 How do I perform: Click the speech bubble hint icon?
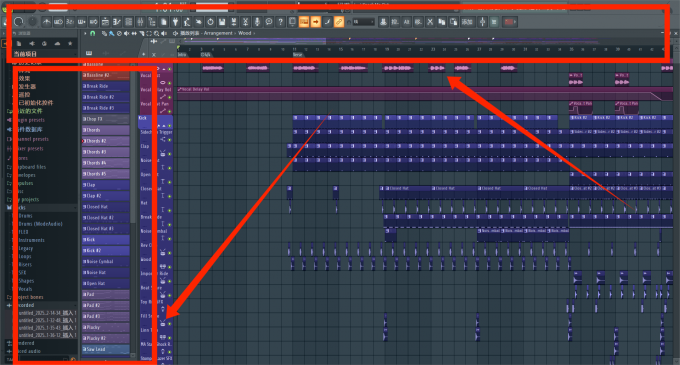(x=269, y=22)
